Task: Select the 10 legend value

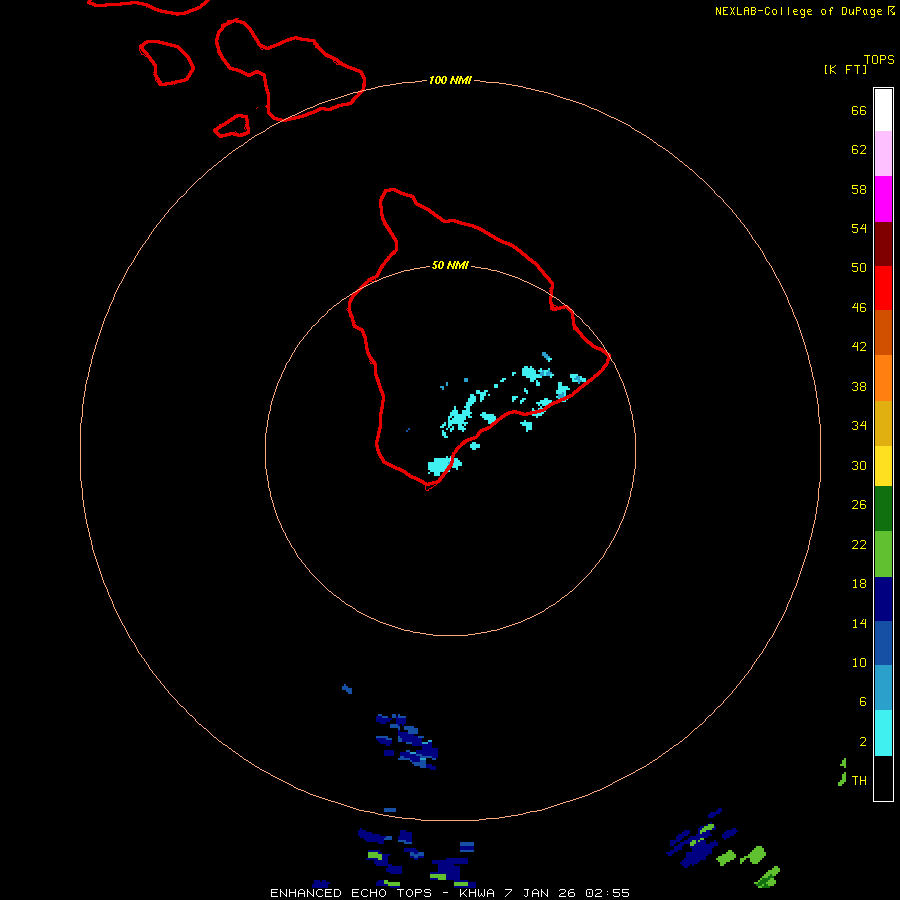Action: pos(859,663)
